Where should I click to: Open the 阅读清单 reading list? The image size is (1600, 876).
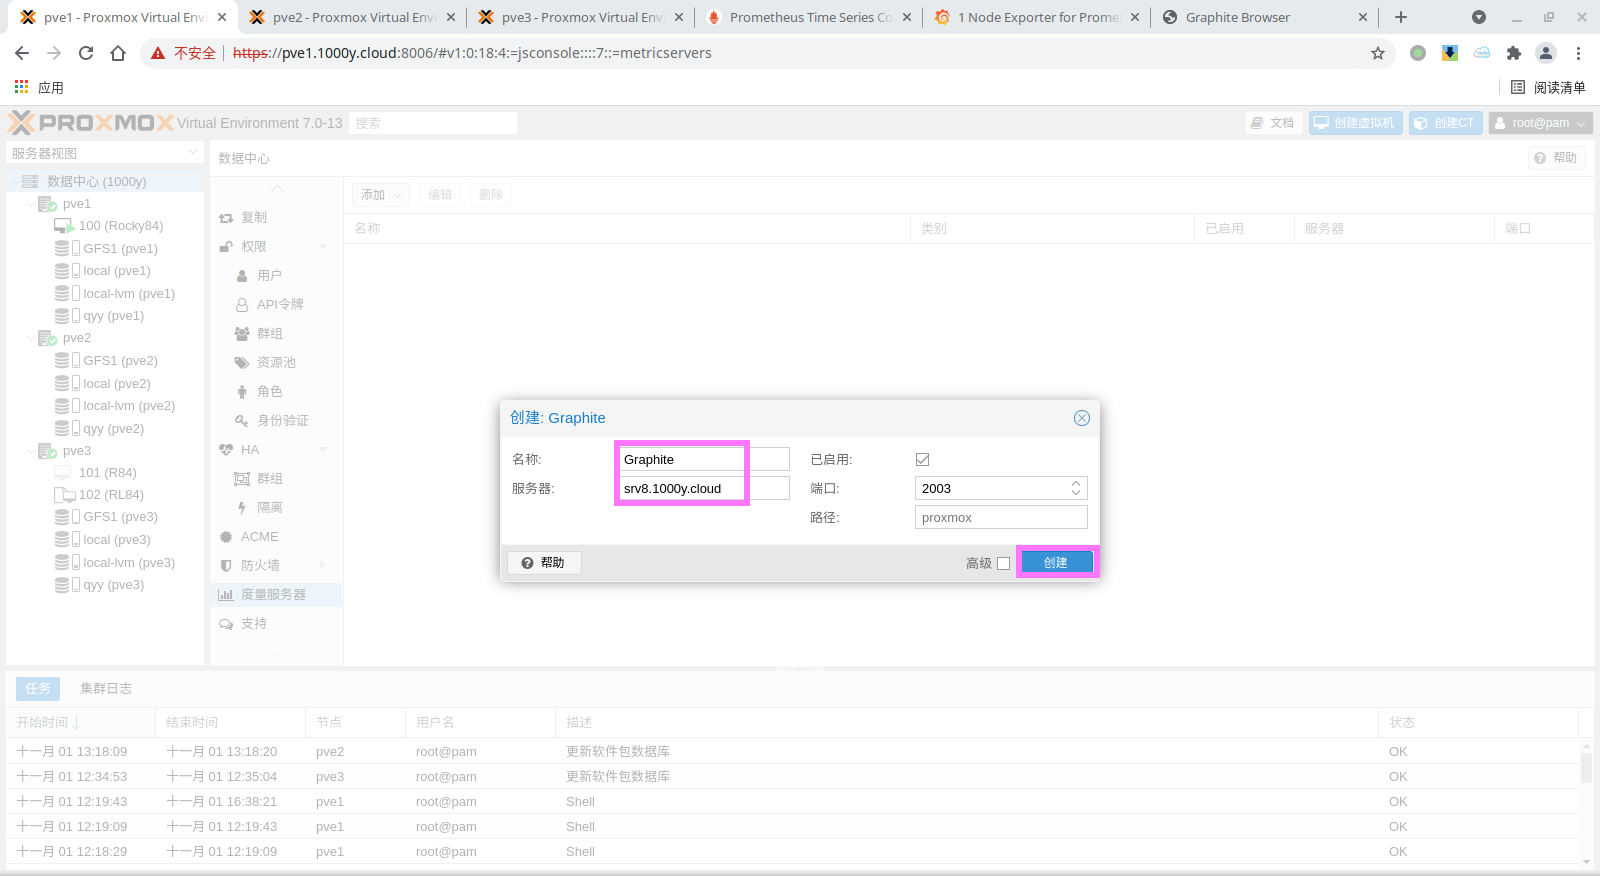click(1548, 87)
